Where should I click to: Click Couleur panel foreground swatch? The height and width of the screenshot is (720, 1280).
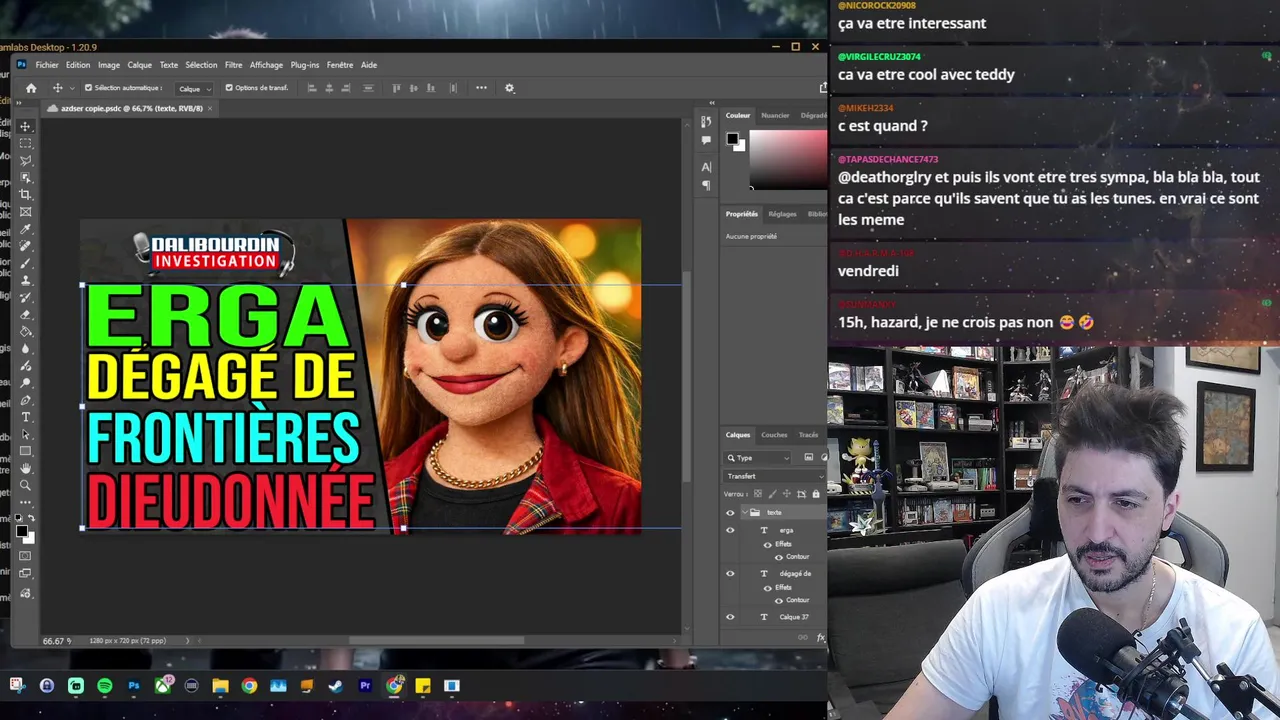(x=733, y=138)
